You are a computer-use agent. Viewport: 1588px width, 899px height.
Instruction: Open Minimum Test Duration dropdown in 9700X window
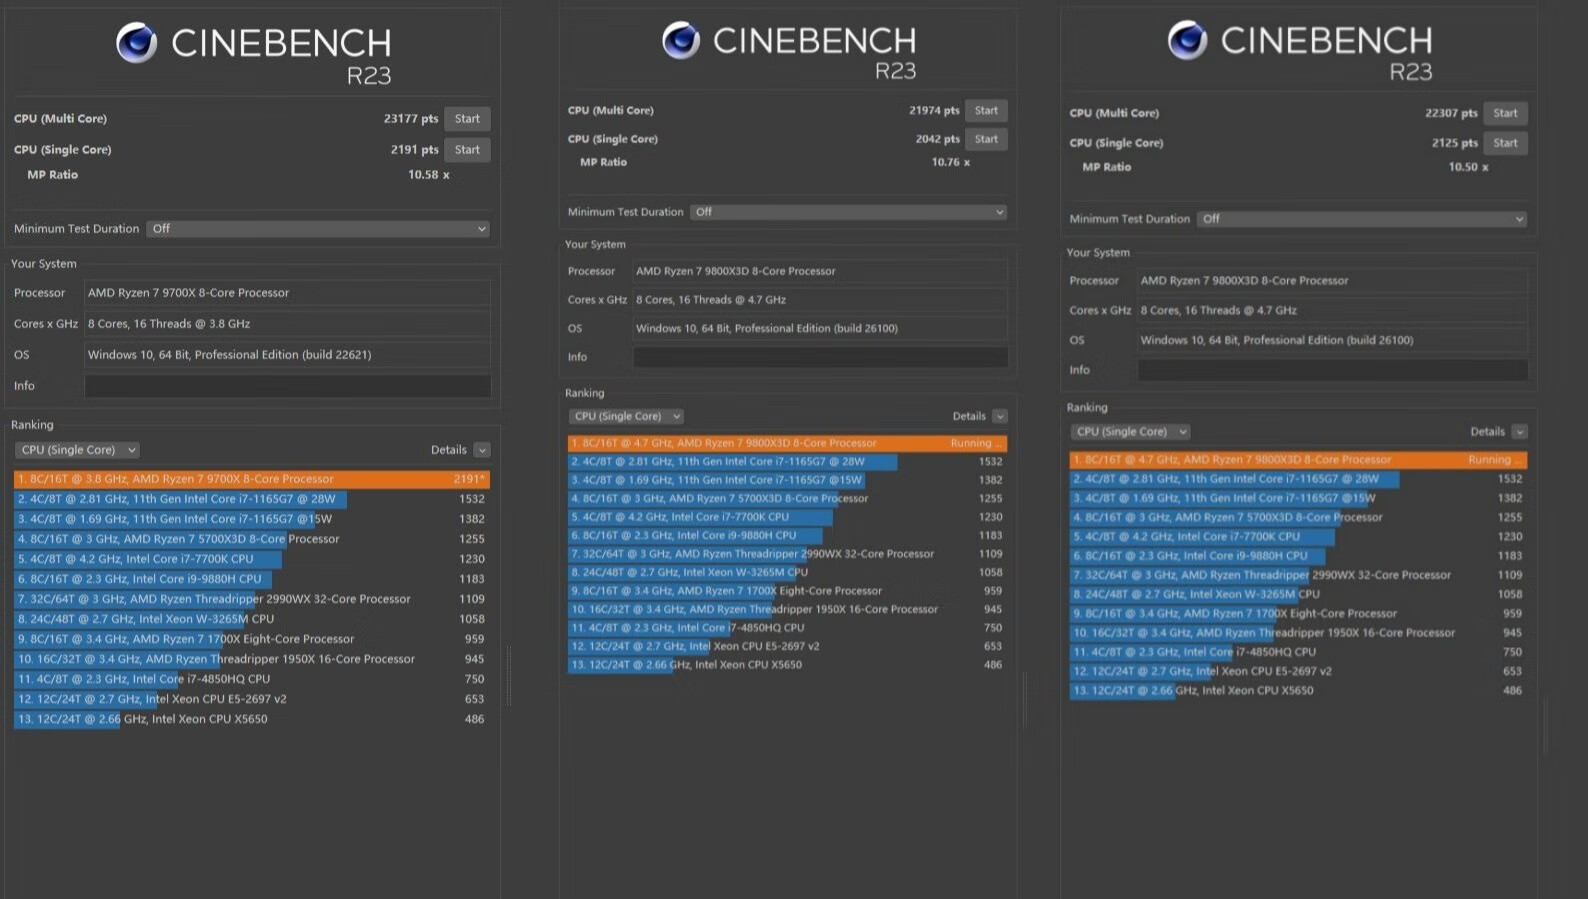click(x=318, y=229)
